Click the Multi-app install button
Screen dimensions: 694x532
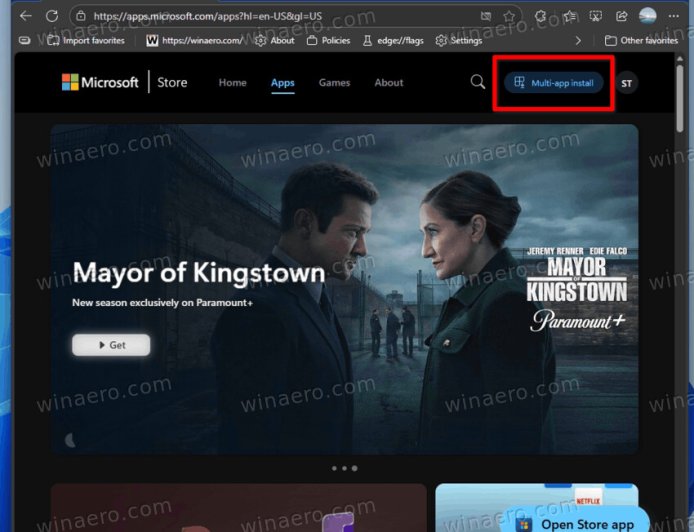tap(554, 83)
